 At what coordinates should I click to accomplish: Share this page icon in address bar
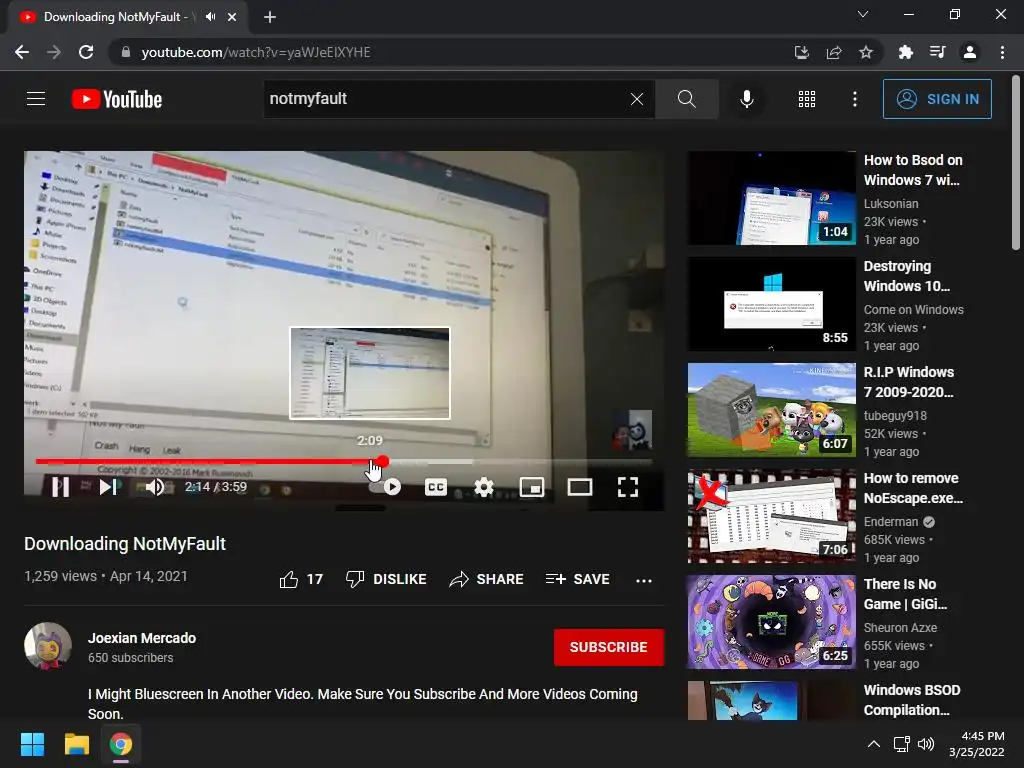click(x=833, y=52)
